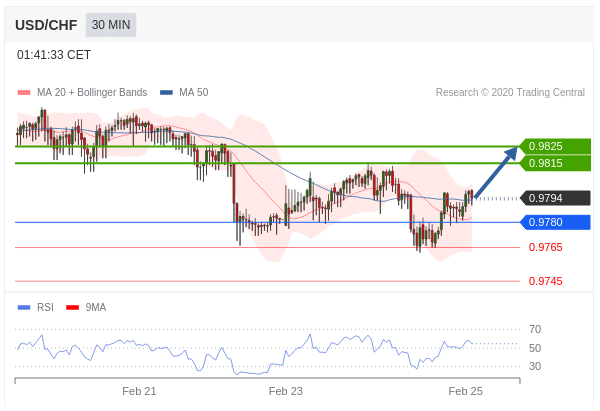Click the 0.9794 current price tag
This screenshot has height=411, width=600.
tap(555, 198)
